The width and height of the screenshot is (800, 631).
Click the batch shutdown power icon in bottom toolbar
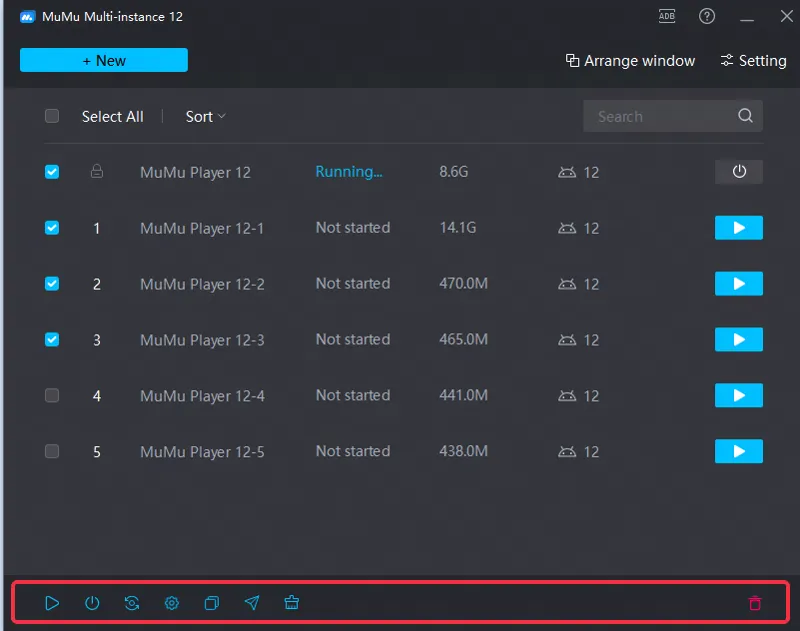click(92, 603)
